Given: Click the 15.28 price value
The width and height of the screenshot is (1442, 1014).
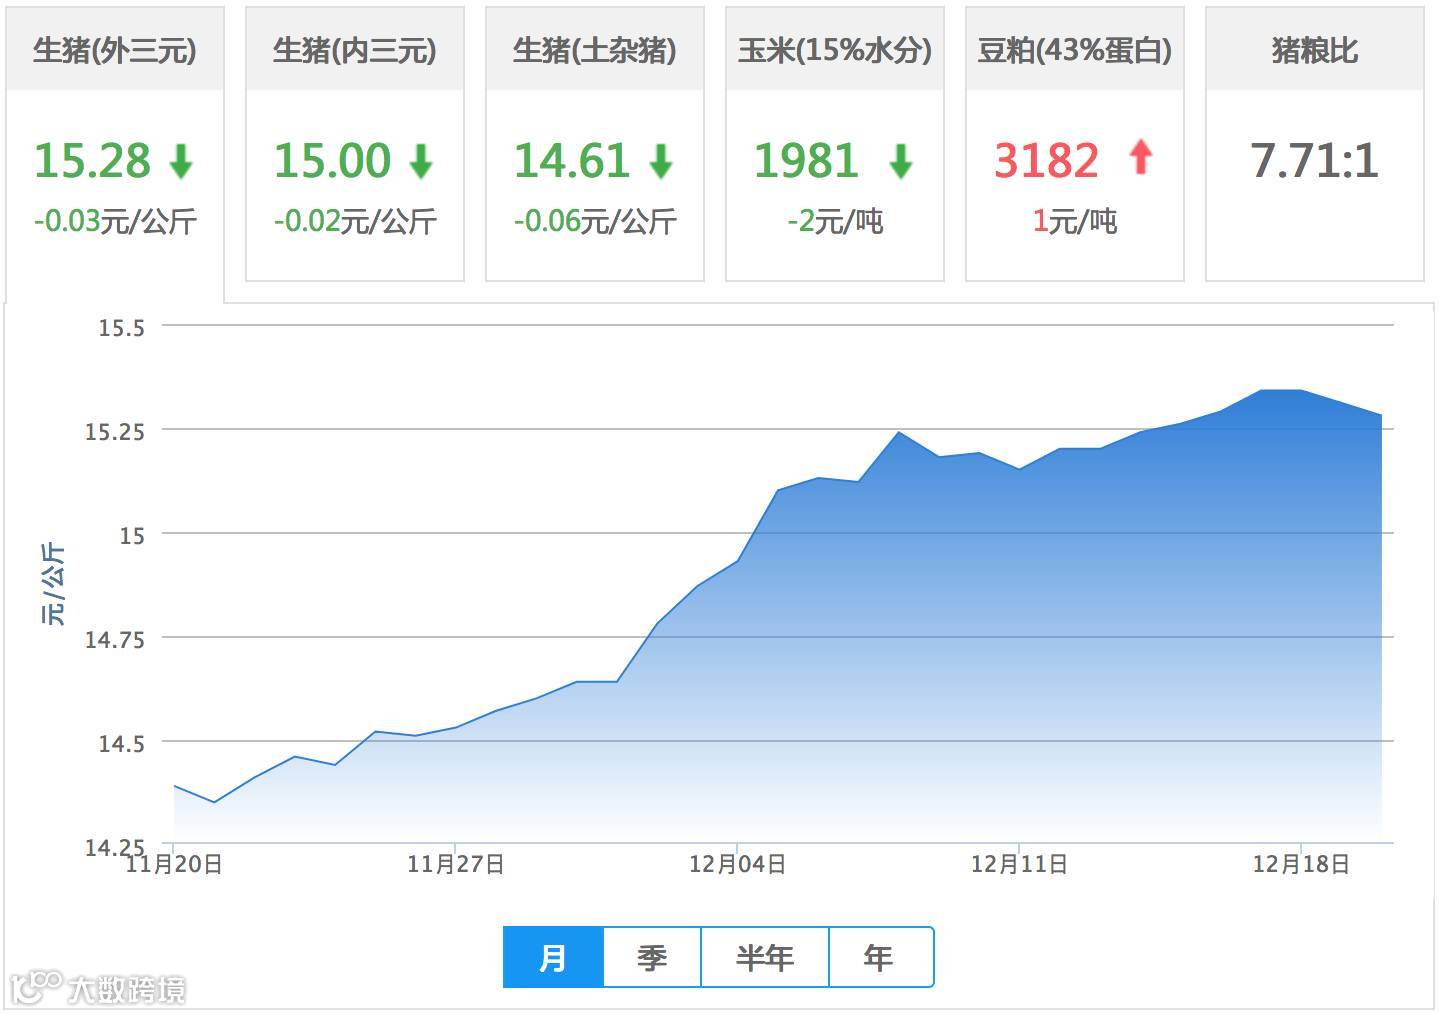Looking at the screenshot, I should coord(92,161).
